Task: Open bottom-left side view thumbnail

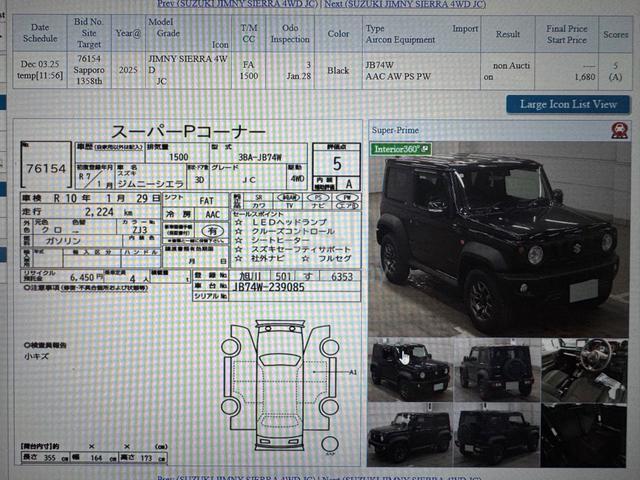Action: tap(410, 435)
